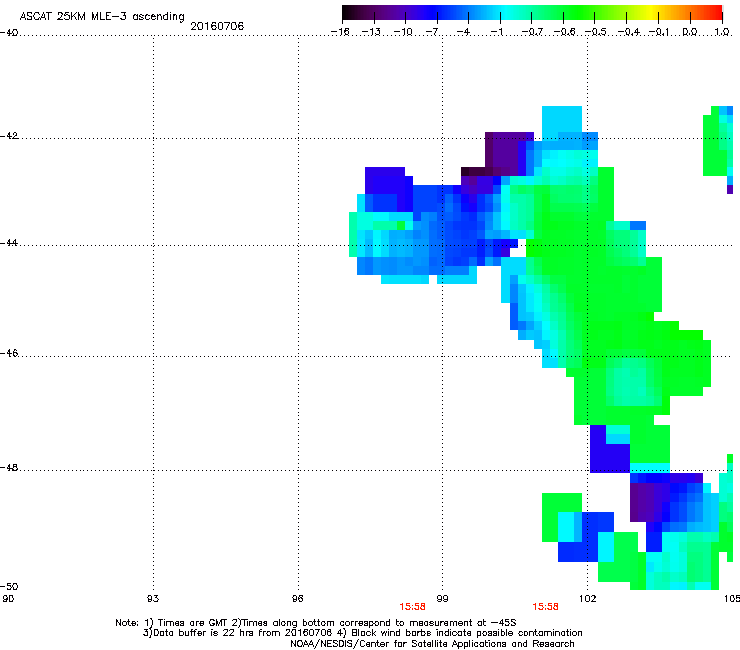Click the red "15:58" time beside the 99 label
This screenshot has height=650, width=740.
click(412, 607)
